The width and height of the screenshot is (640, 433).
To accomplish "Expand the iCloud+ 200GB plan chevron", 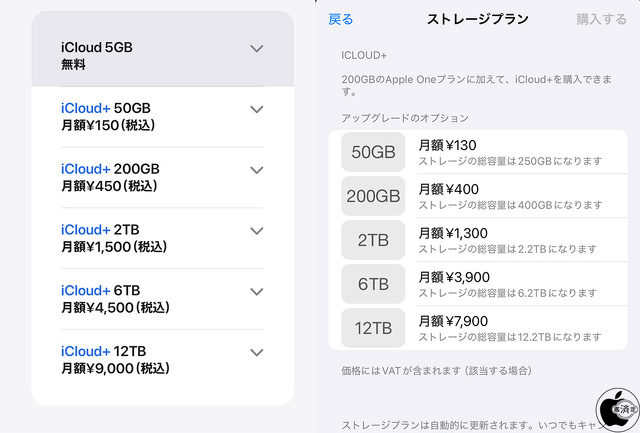I will point(257,170).
